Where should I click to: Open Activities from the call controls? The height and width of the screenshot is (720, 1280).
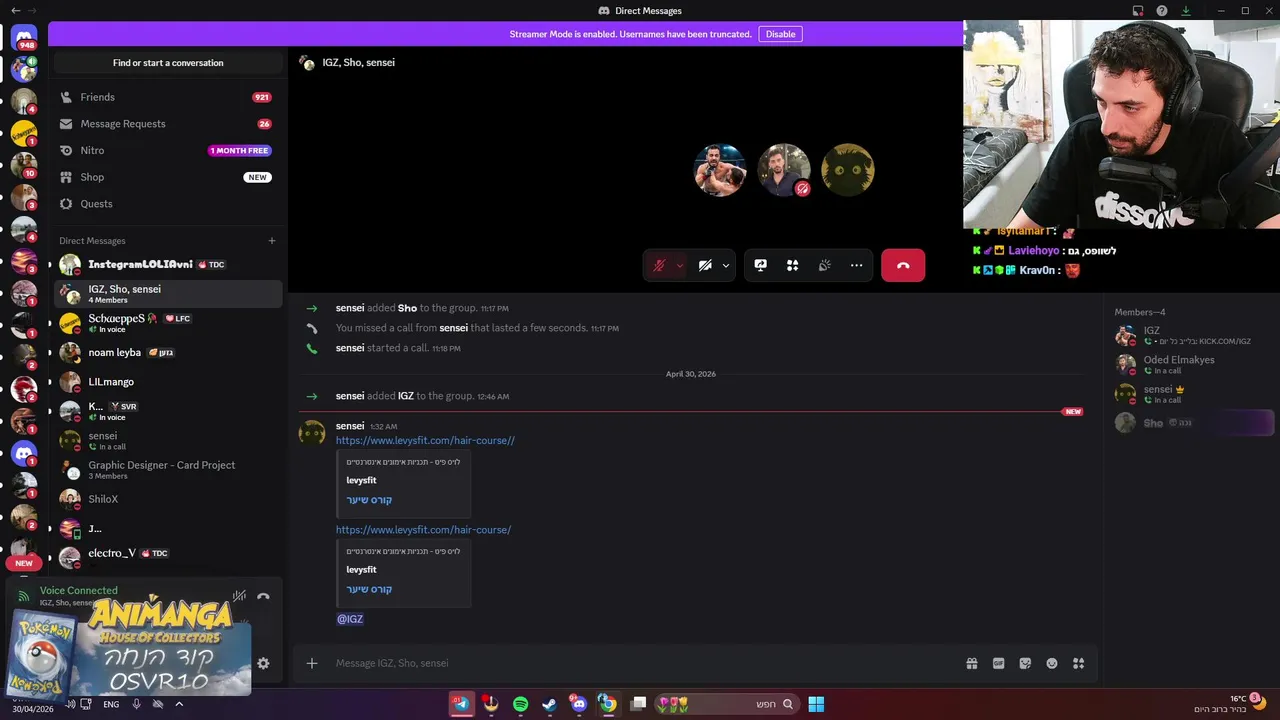pos(792,265)
